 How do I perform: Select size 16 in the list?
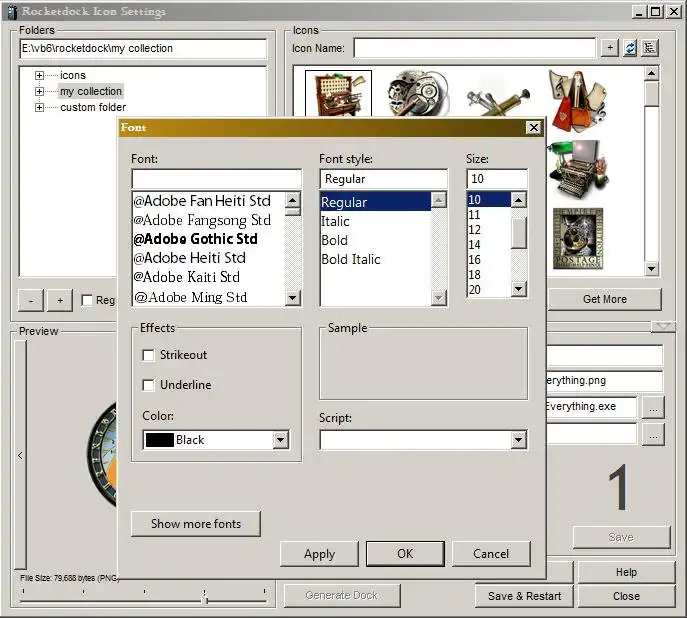click(475, 260)
